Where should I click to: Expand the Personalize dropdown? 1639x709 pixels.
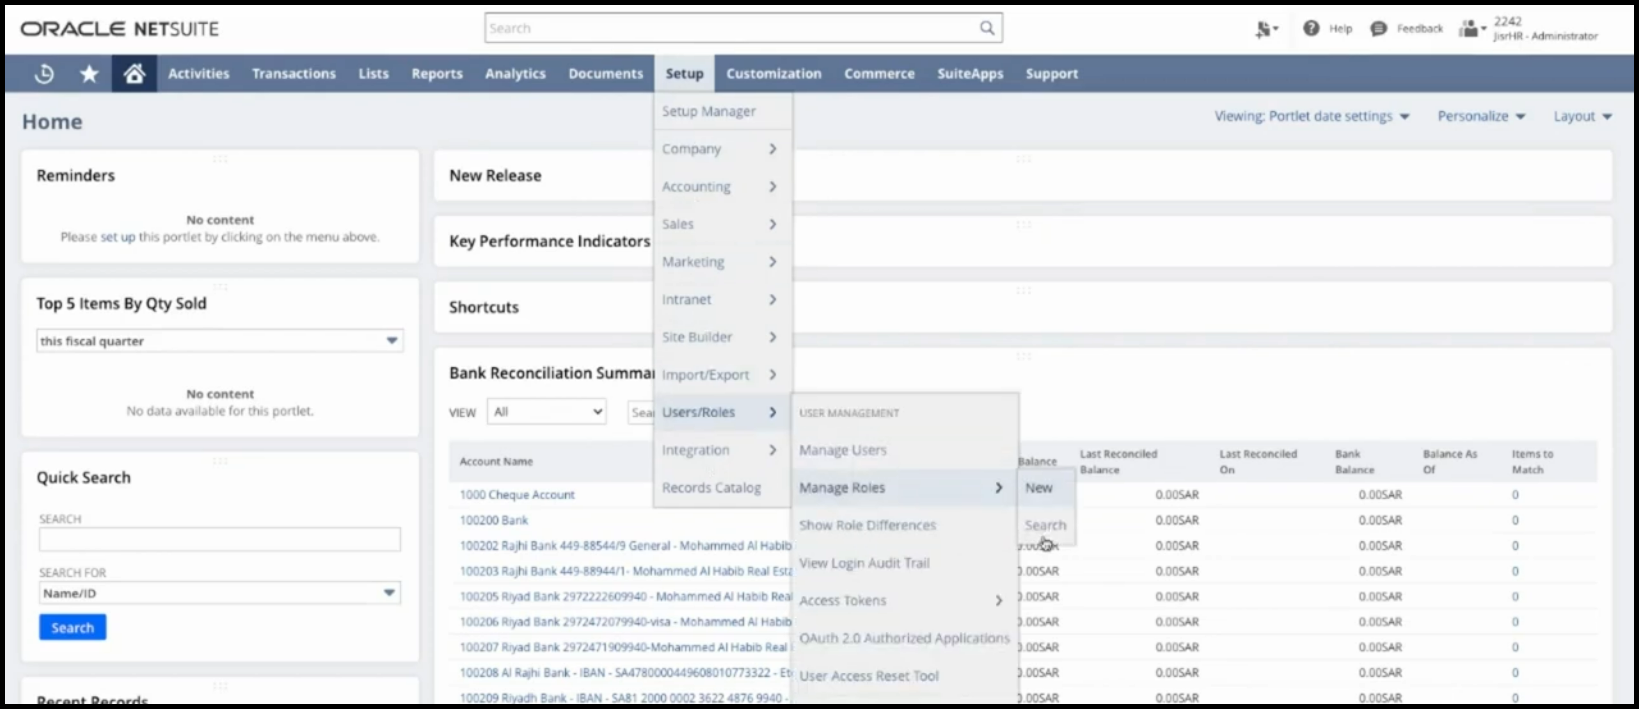(1481, 116)
